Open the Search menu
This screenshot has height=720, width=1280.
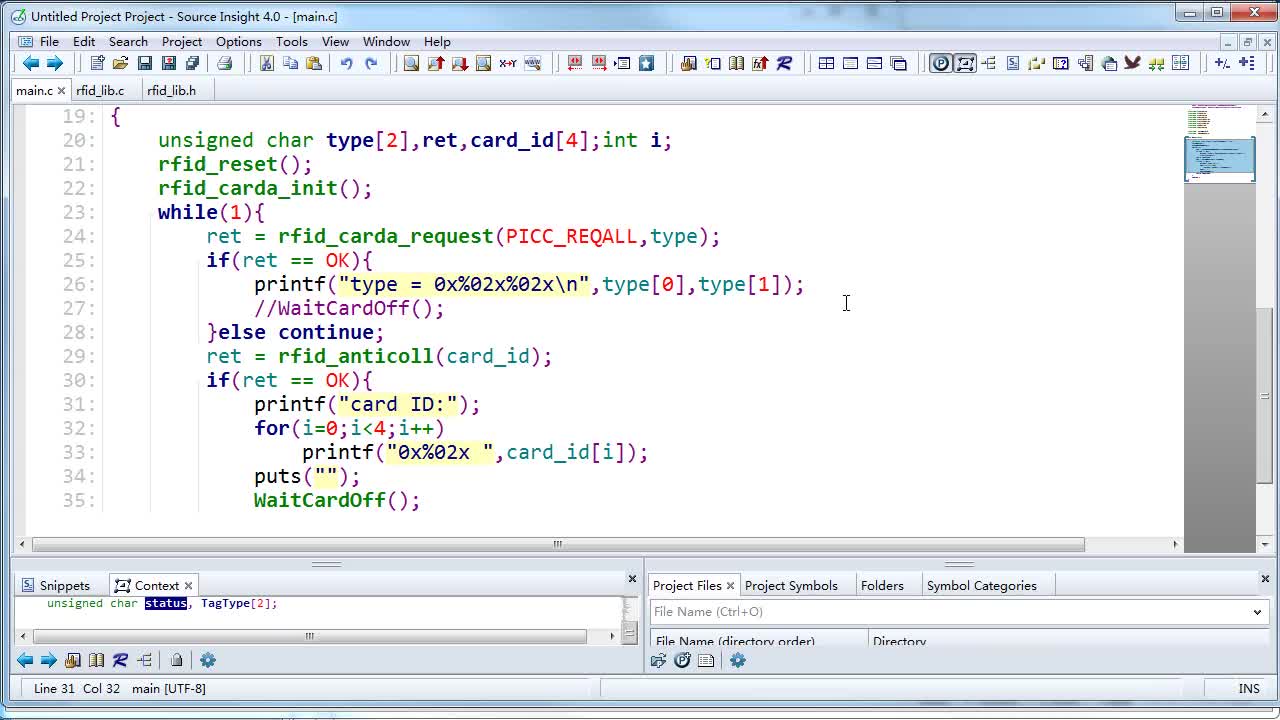point(128,41)
